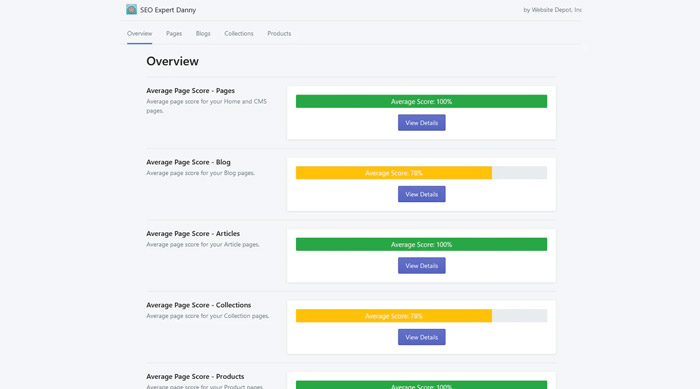
Task: Click the 'Average Page Score - Articles' label
Action: [x=193, y=234]
